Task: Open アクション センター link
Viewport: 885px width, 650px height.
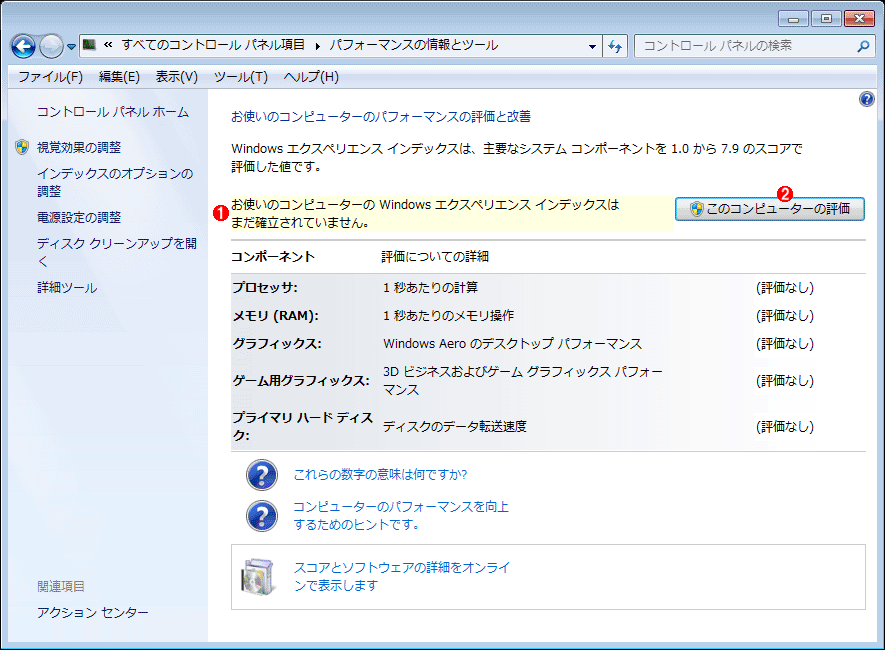Action: pos(93,612)
